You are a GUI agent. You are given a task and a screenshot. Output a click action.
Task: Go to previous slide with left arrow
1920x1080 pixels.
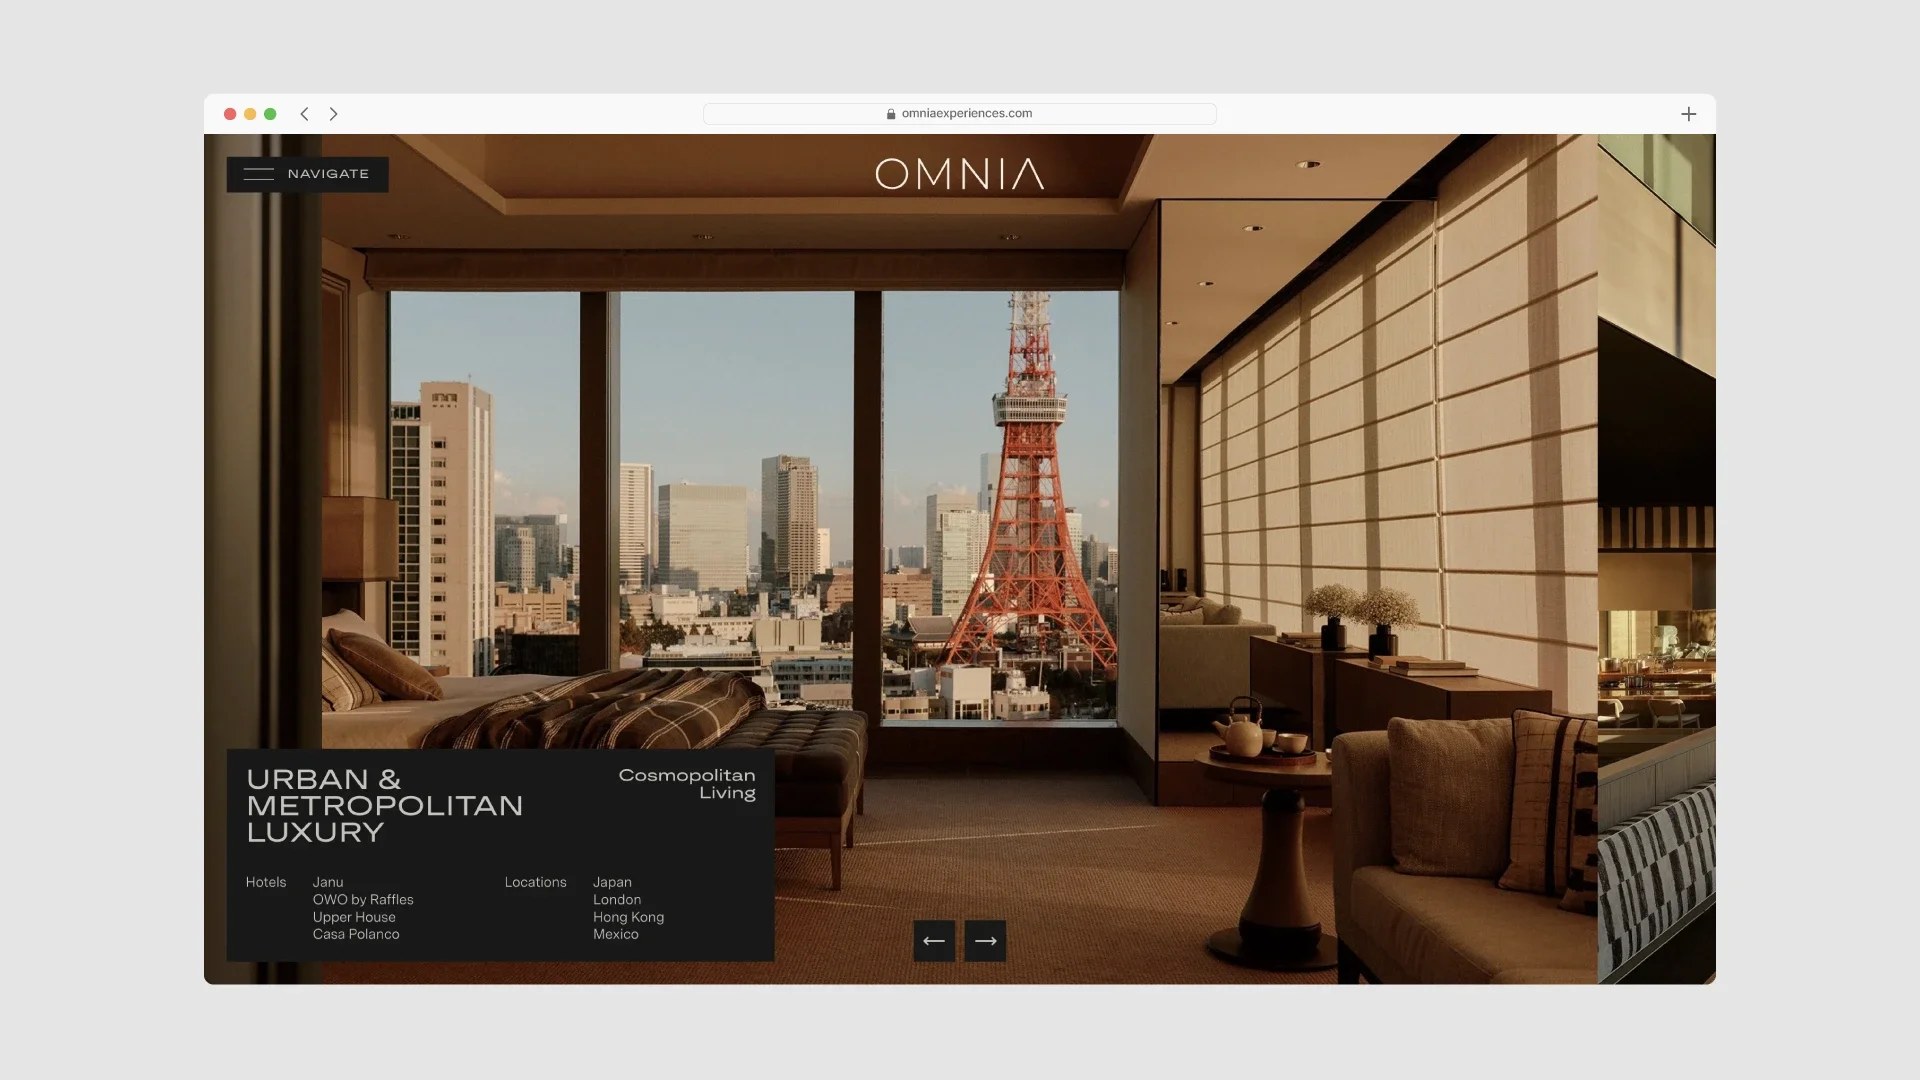tap(934, 941)
